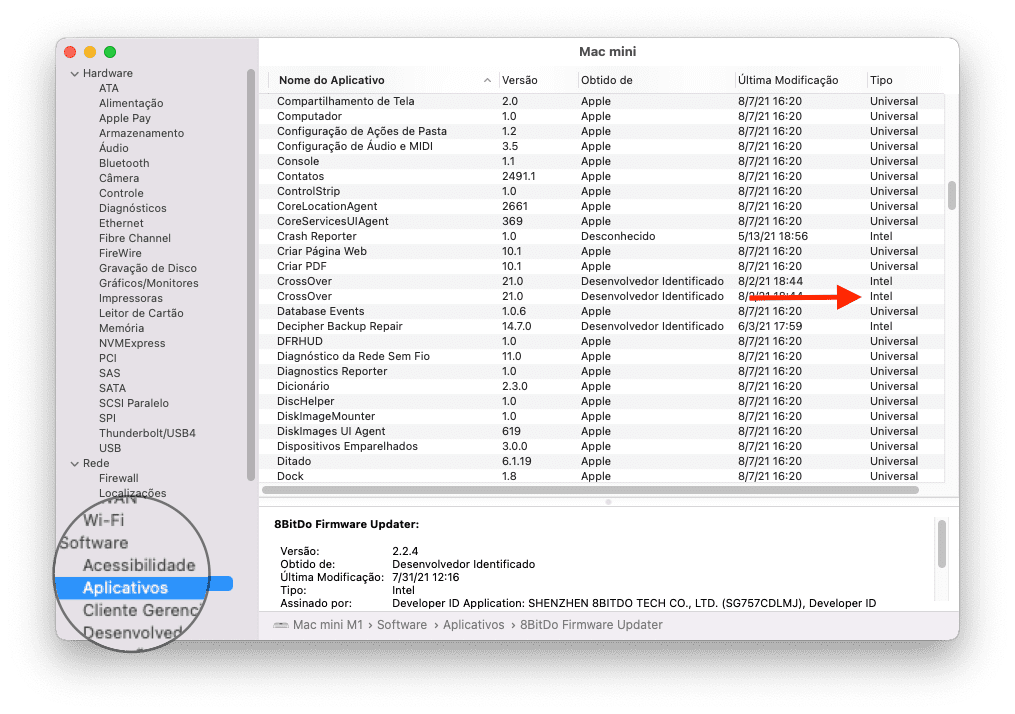
Task: Select the Console application row
Action: [x=601, y=161]
